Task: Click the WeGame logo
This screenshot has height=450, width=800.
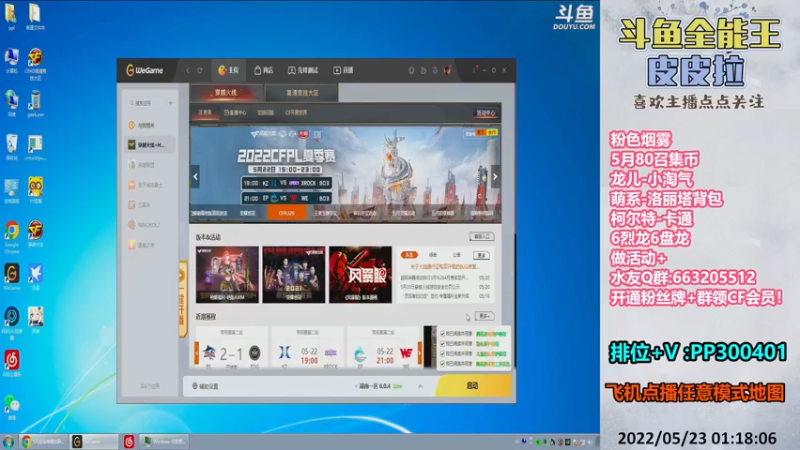Action: coord(145,70)
